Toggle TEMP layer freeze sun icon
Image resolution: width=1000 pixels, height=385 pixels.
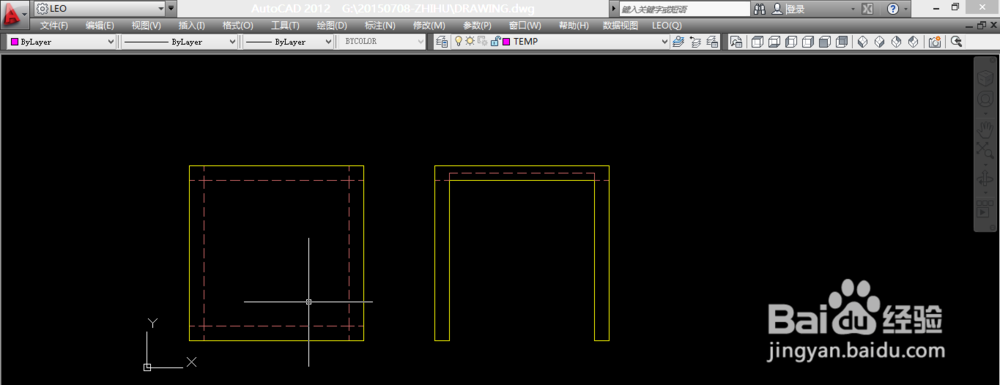pos(469,41)
